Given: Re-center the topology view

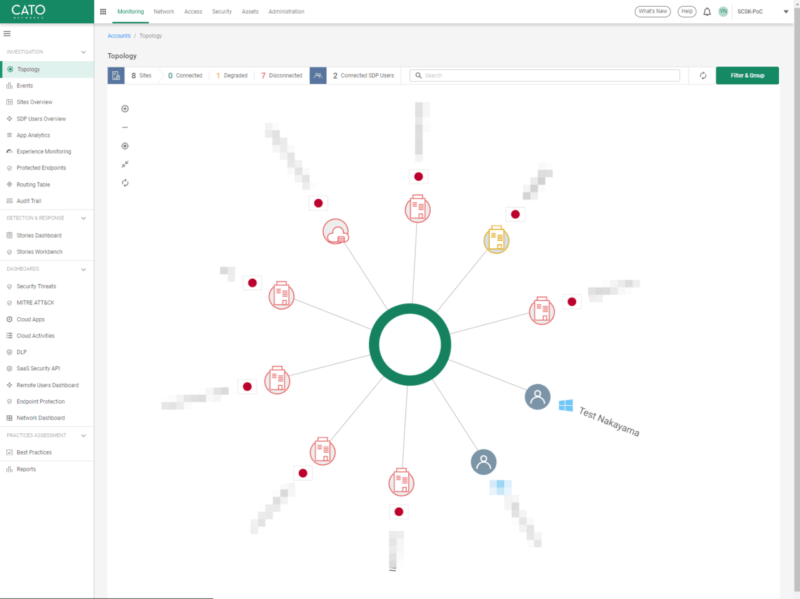Looking at the screenshot, I should click(x=125, y=146).
